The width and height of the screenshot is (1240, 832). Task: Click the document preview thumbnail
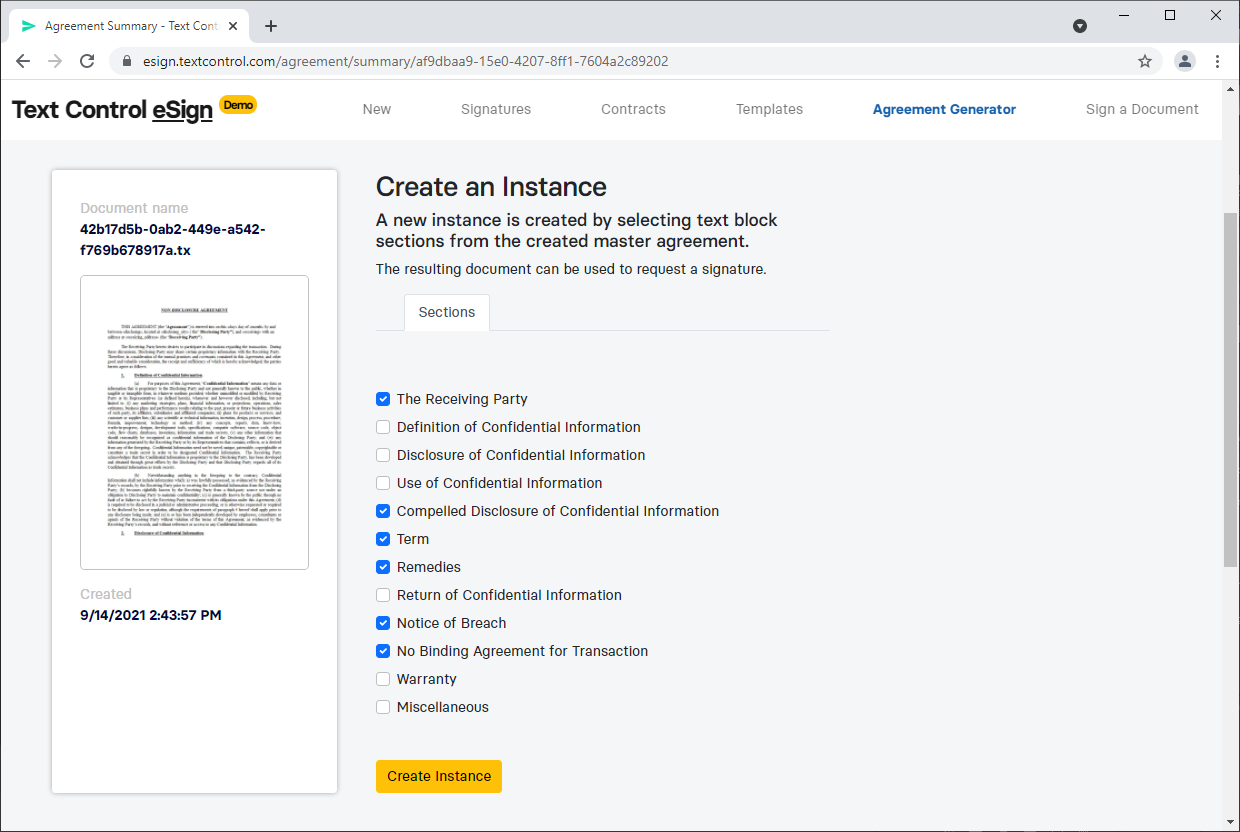(194, 422)
